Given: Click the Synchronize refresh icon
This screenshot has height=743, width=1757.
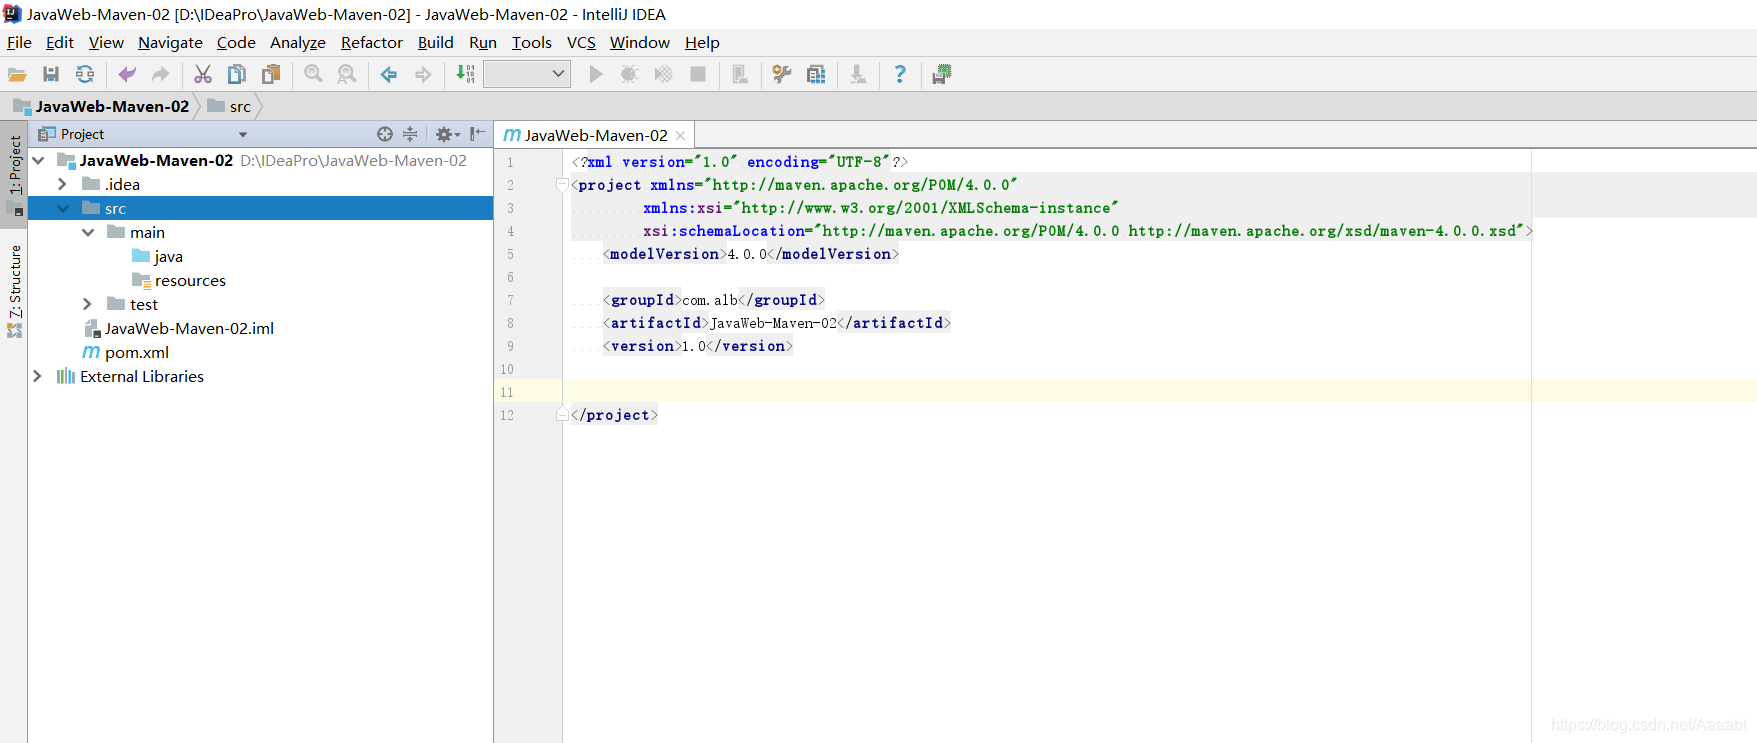Looking at the screenshot, I should [x=85, y=74].
